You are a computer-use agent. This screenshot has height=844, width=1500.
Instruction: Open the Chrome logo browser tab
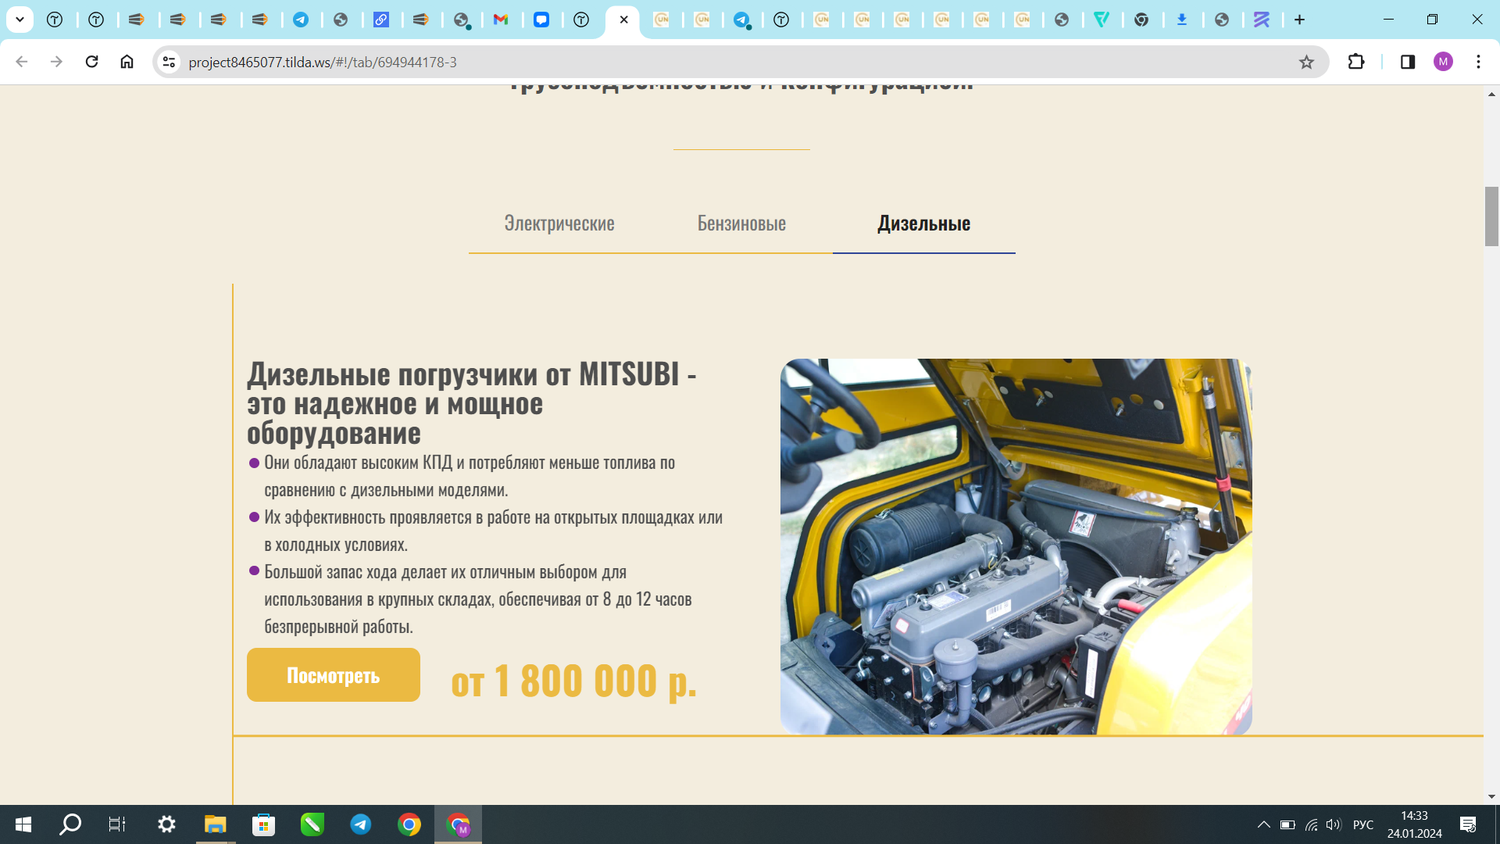point(1141,19)
